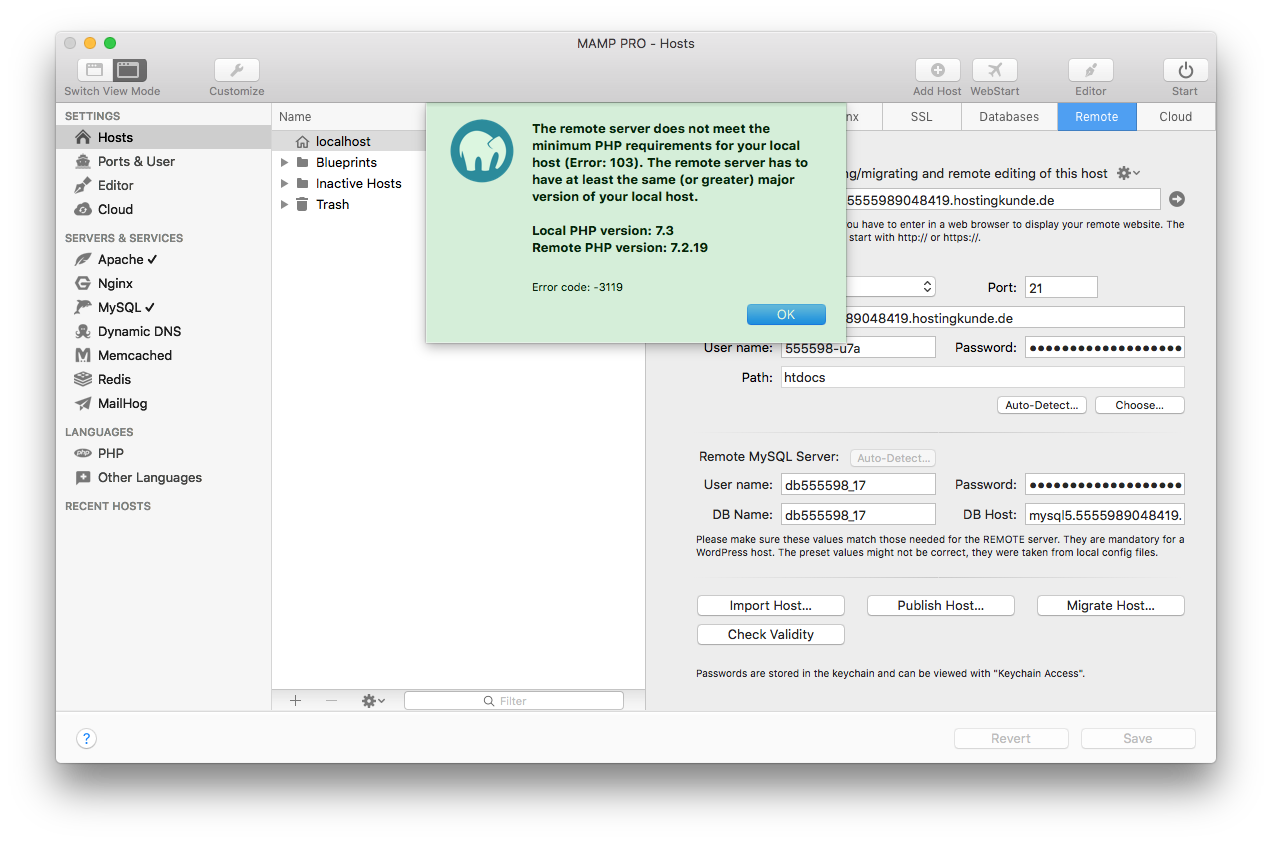Open PHP language settings

[x=110, y=453]
